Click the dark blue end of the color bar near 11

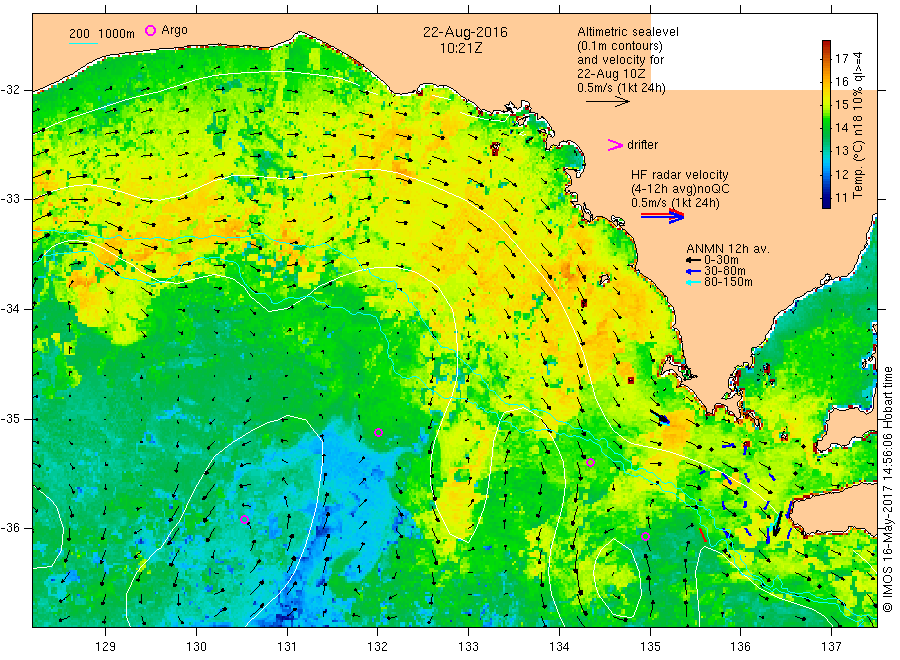click(x=827, y=200)
